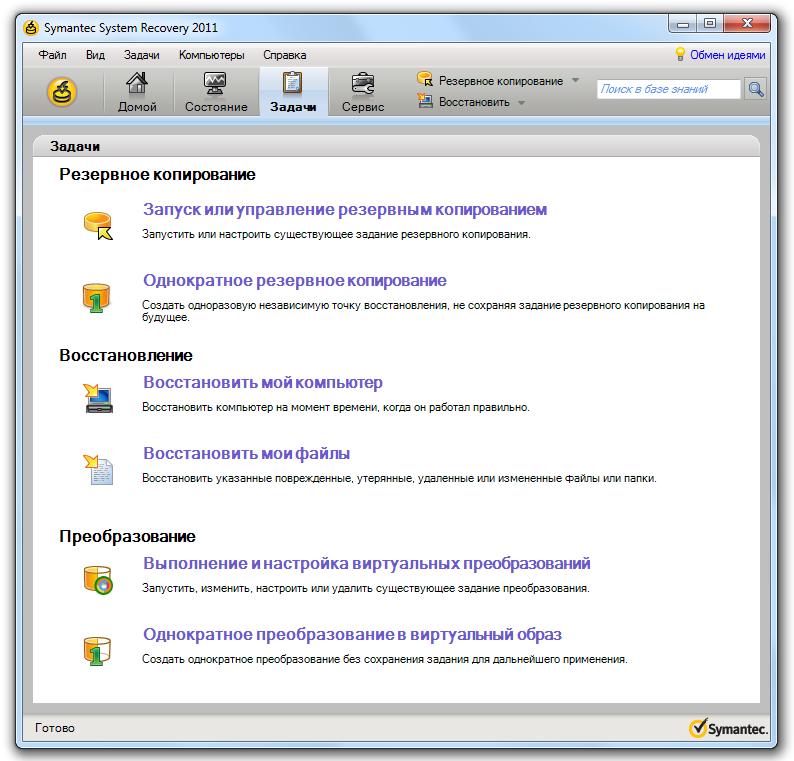The width and height of the screenshot is (794, 761).
Task: Switch to the Состояние status view
Action: pos(216,92)
